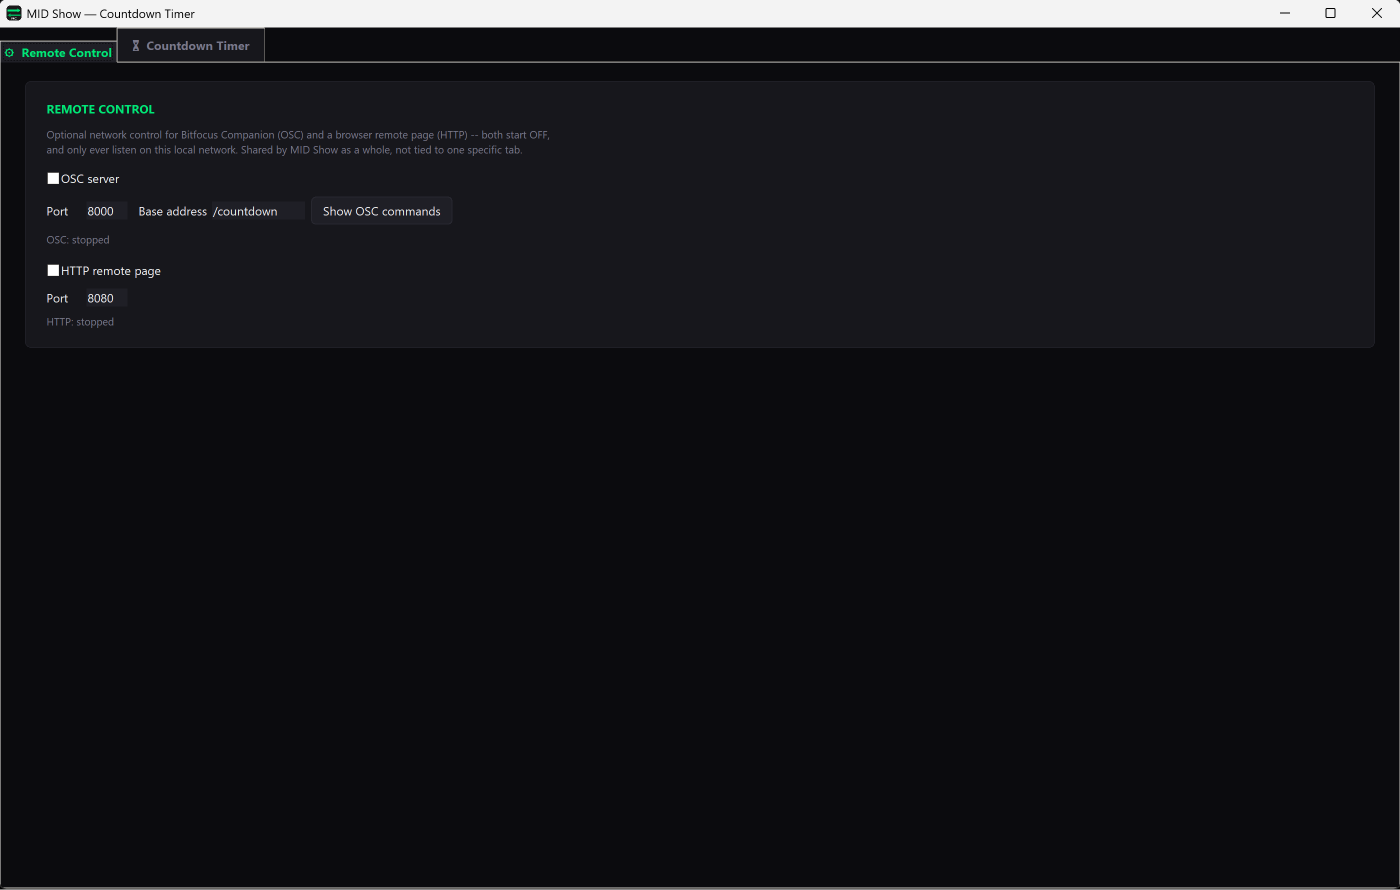Click the HTTP port field showing 8080
Screen dimensions: 1400x890
[106, 298]
